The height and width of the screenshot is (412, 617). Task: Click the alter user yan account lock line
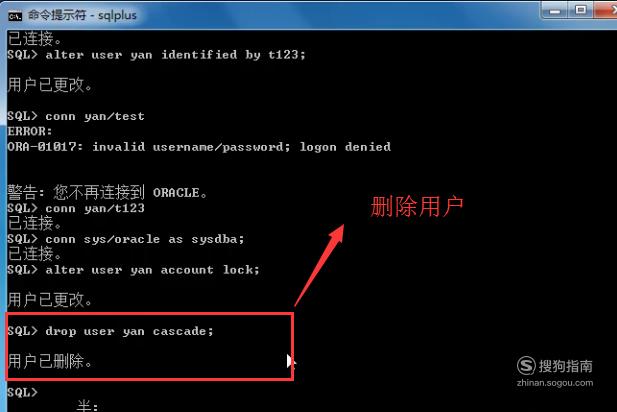133,270
